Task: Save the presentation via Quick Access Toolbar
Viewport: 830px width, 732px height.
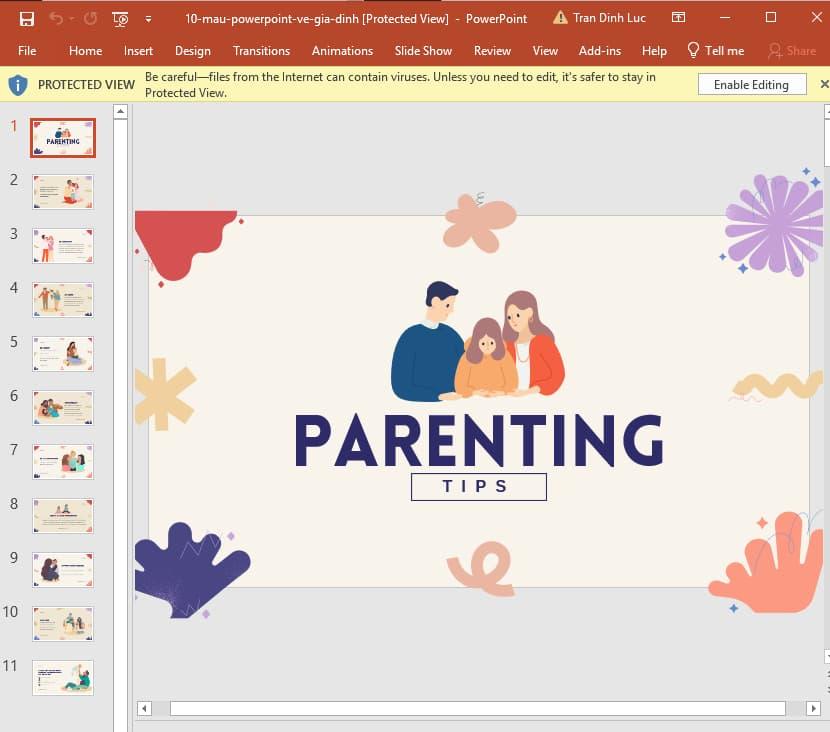Action: point(27,18)
